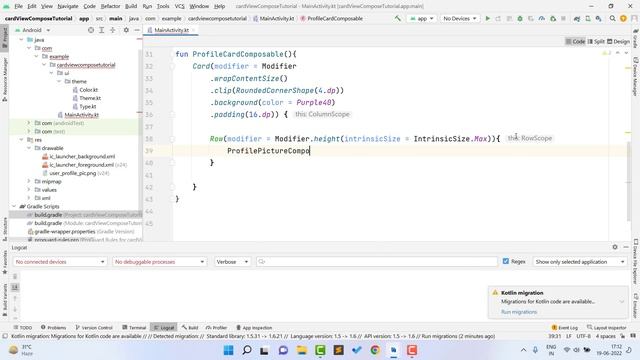Open the No Devices selector dropdown
This screenshot has height=360, width=640.
460,18
